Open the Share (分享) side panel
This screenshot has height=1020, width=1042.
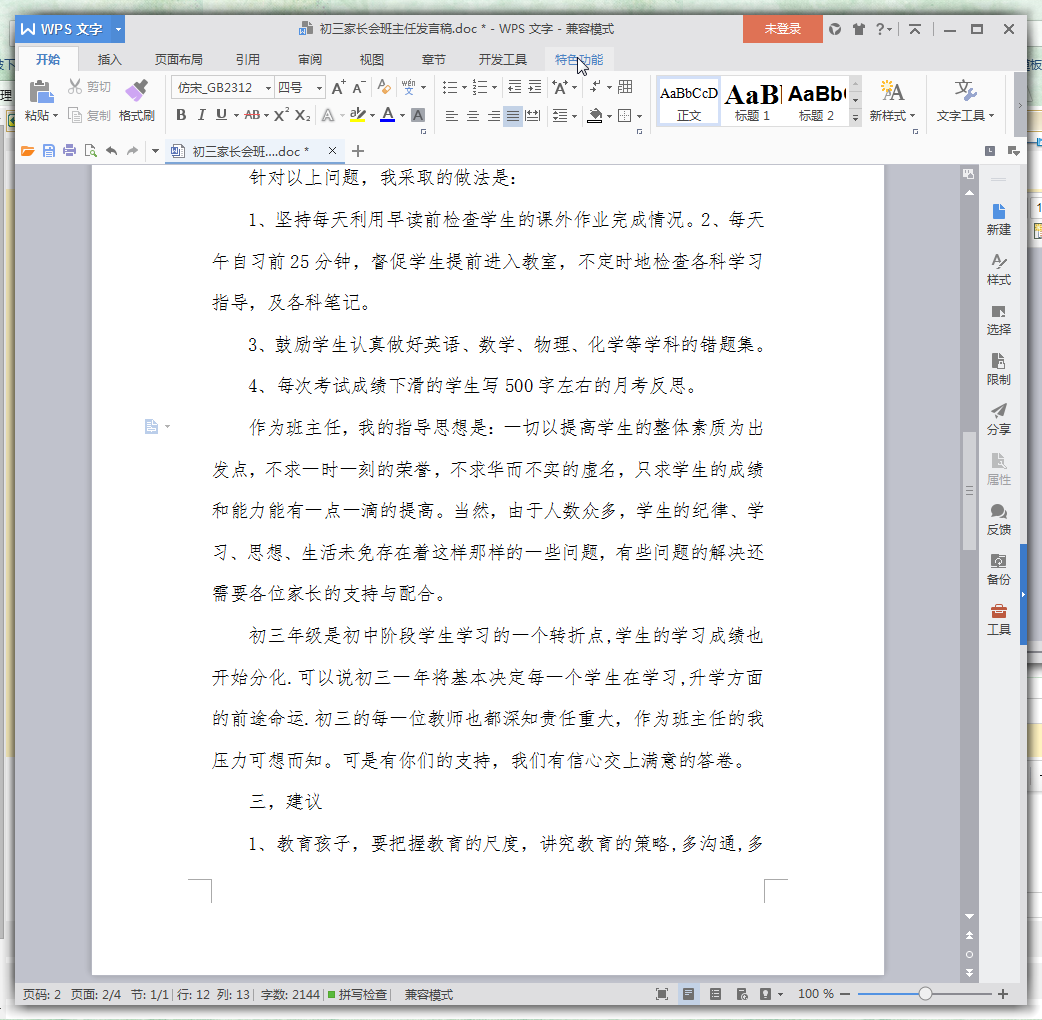[998, 419]
